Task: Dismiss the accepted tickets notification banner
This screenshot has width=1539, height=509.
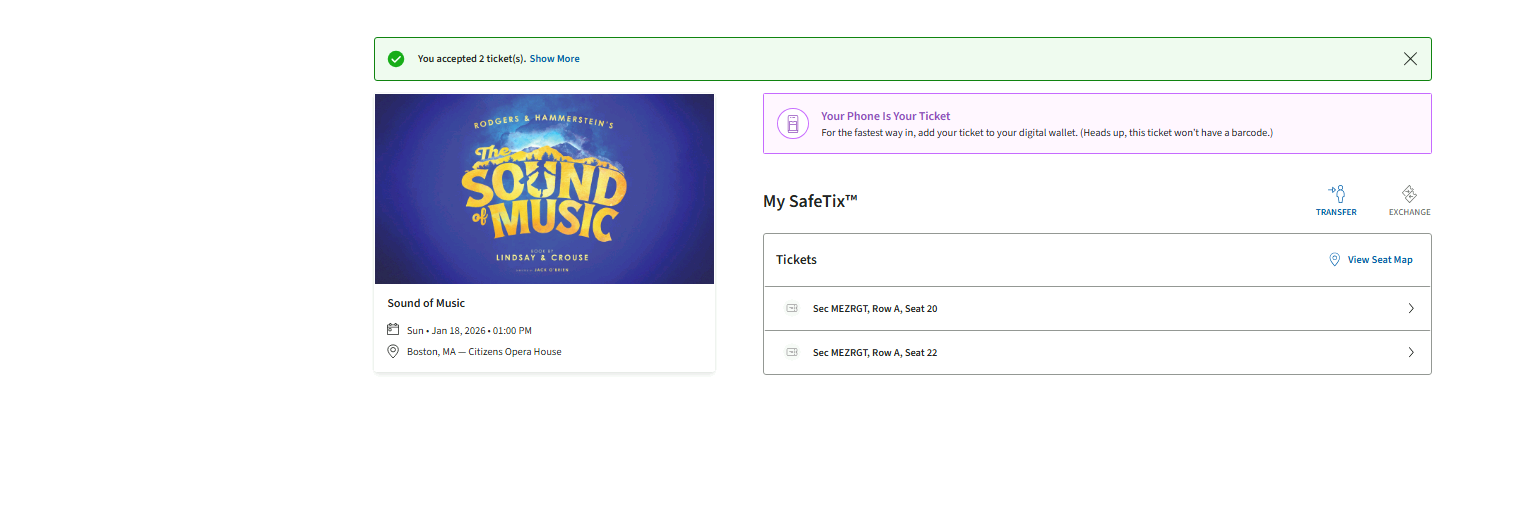Action: (1410, 59)
